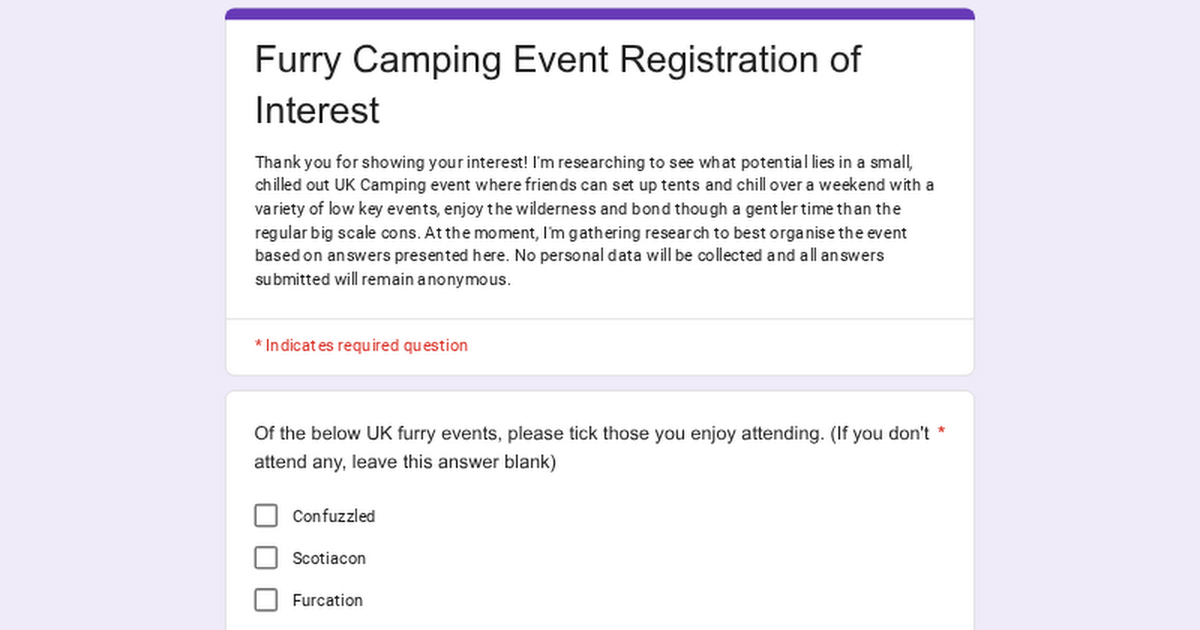Click the red required asterisk beside the question
This screenshot has width=1200, height=630.
[941, 434]
